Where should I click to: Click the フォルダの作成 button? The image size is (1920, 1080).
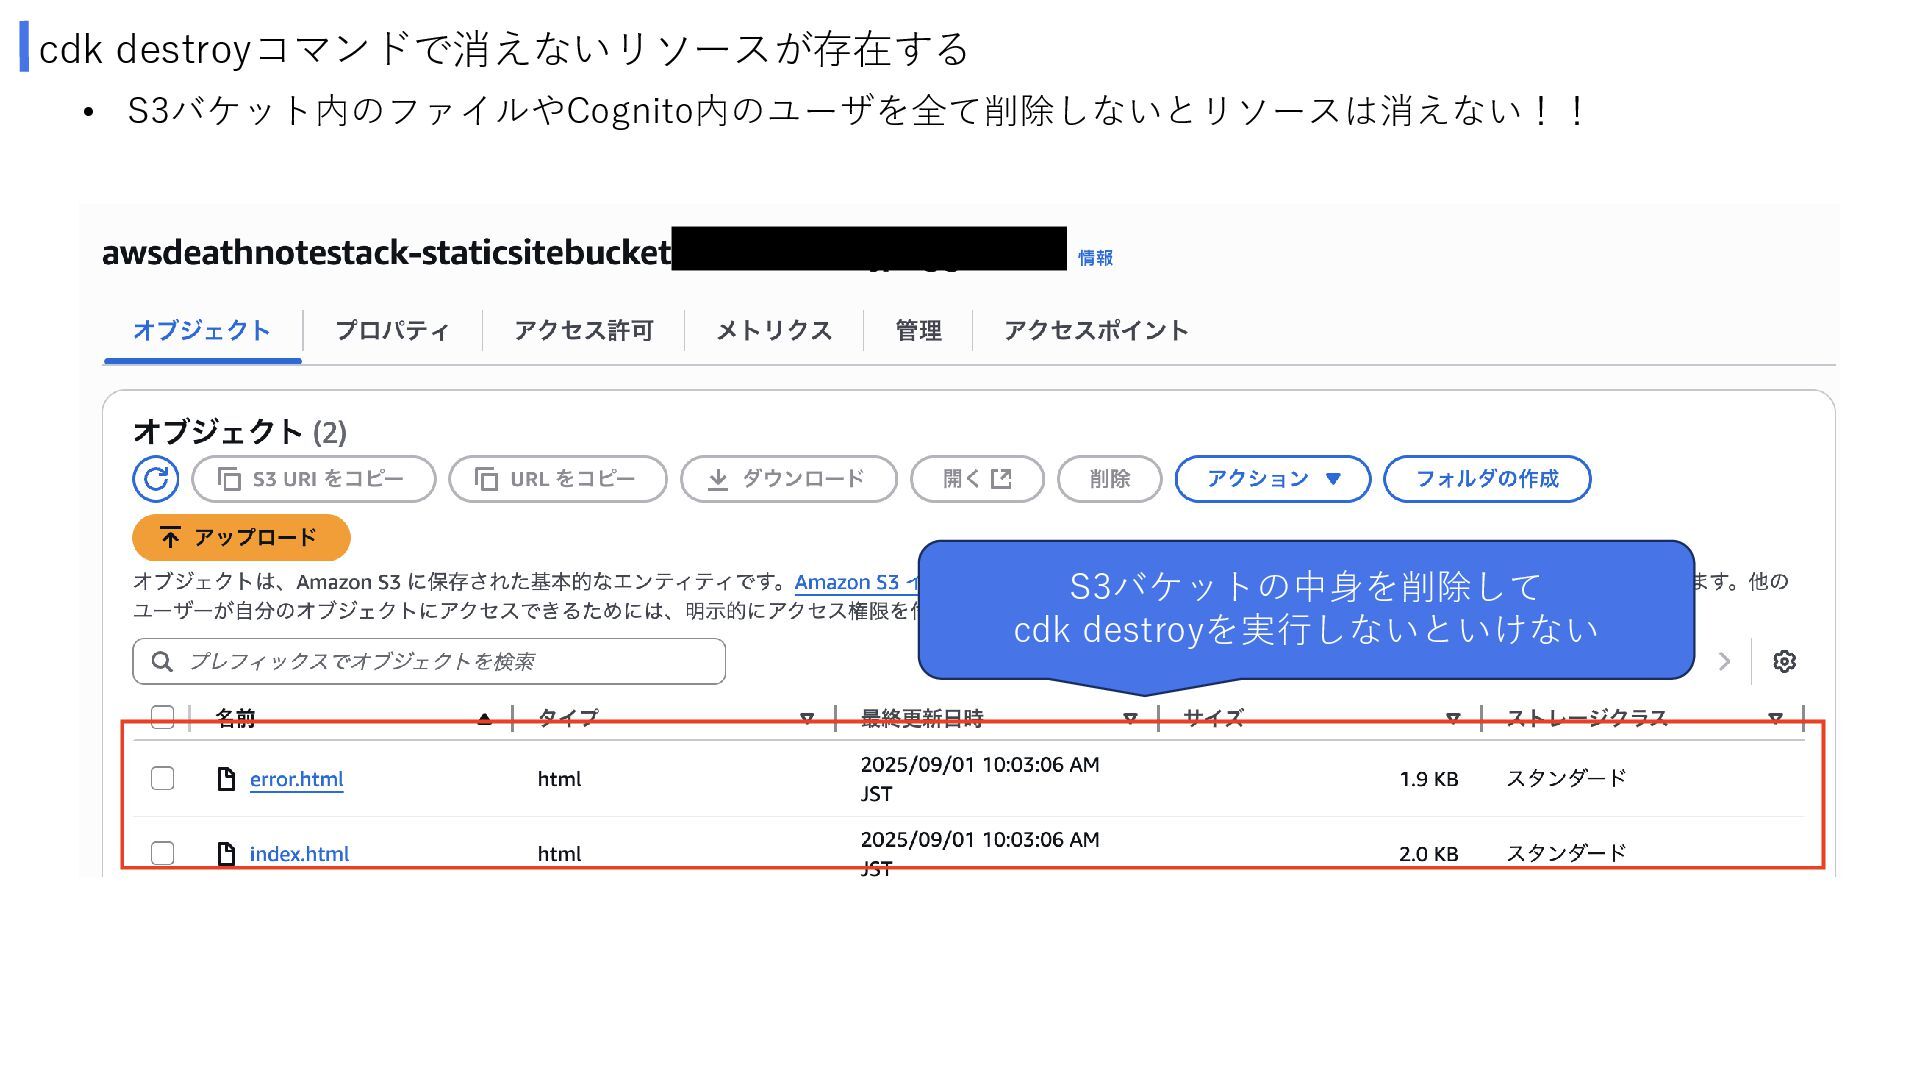[x=1487, y=479]
